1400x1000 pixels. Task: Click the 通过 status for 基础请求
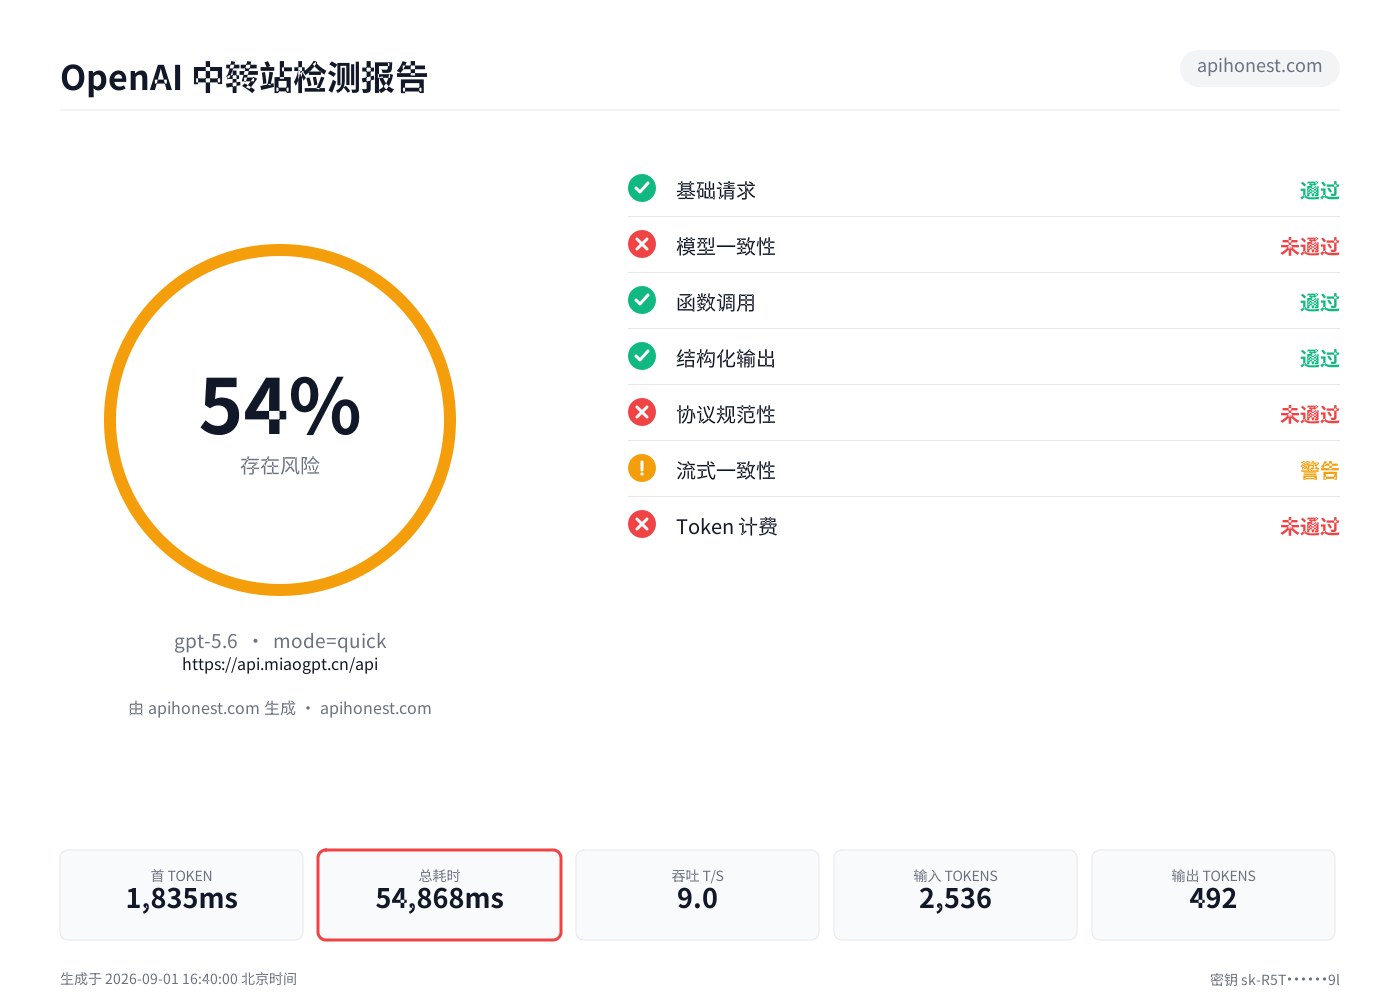(x=1319, y=190)
